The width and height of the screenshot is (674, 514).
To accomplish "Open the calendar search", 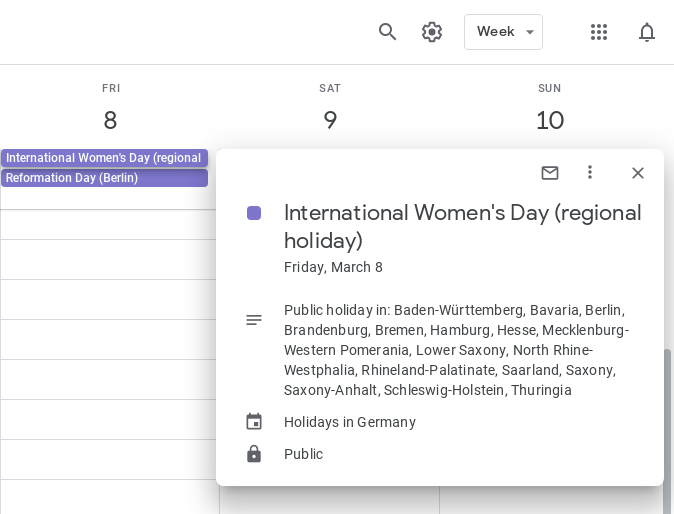I will (x=388, y=32).
